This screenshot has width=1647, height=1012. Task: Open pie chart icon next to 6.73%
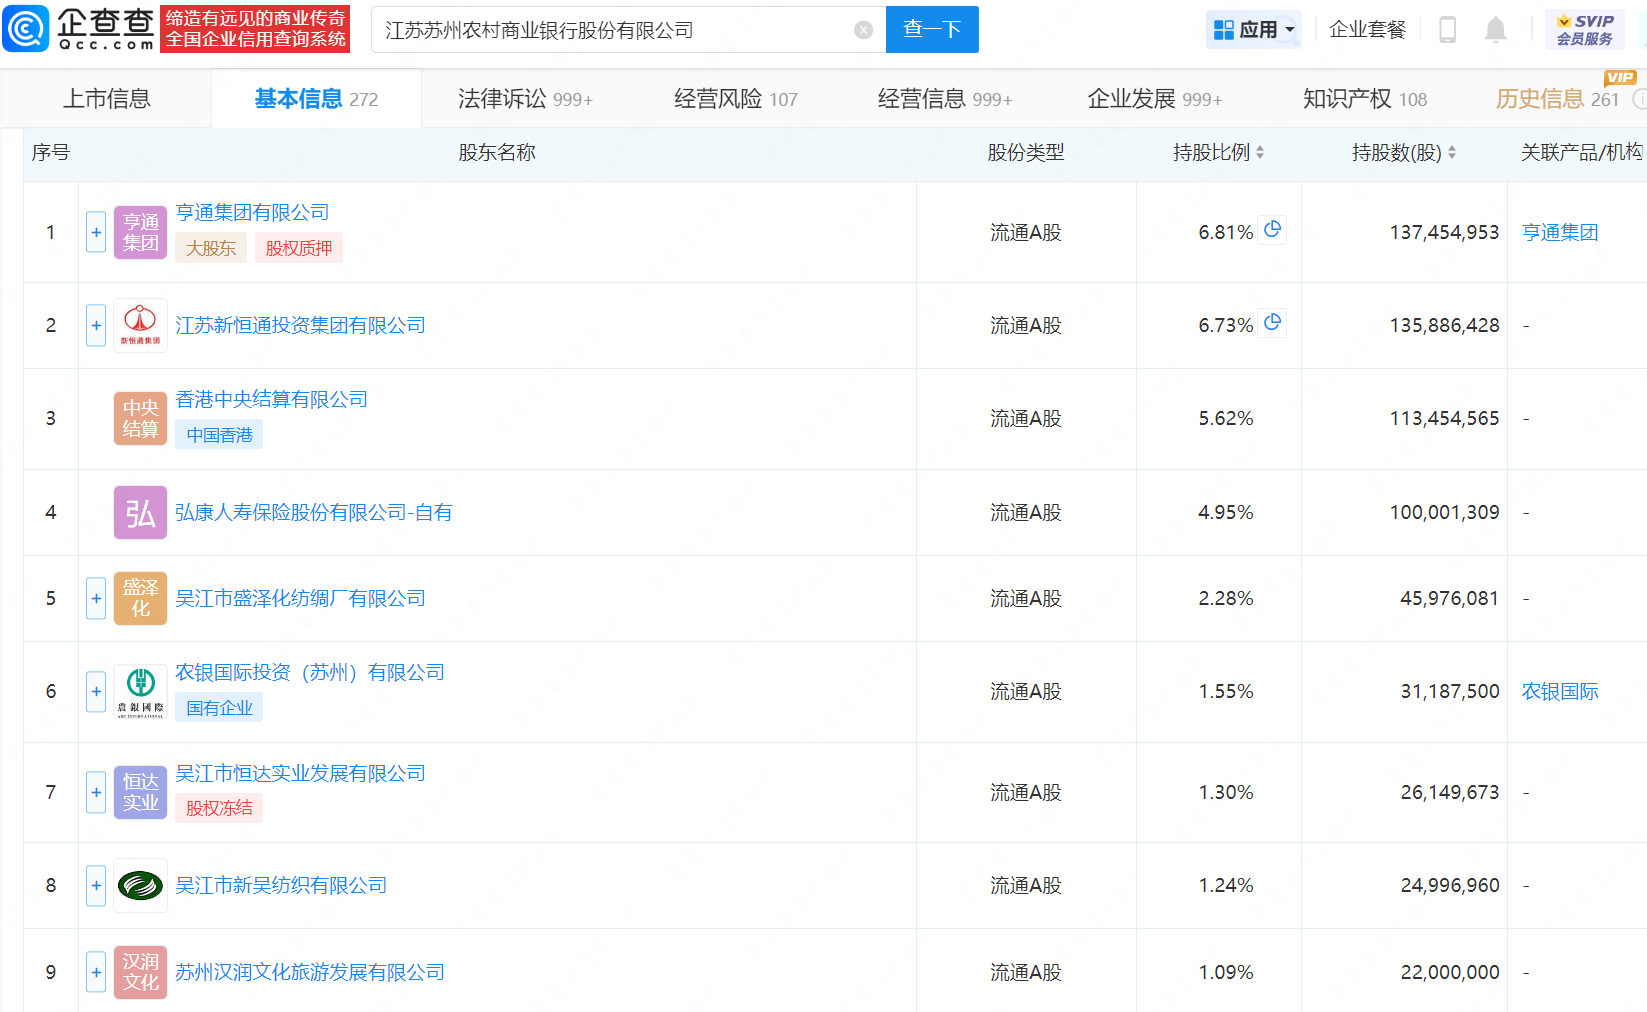[1272, 323]
